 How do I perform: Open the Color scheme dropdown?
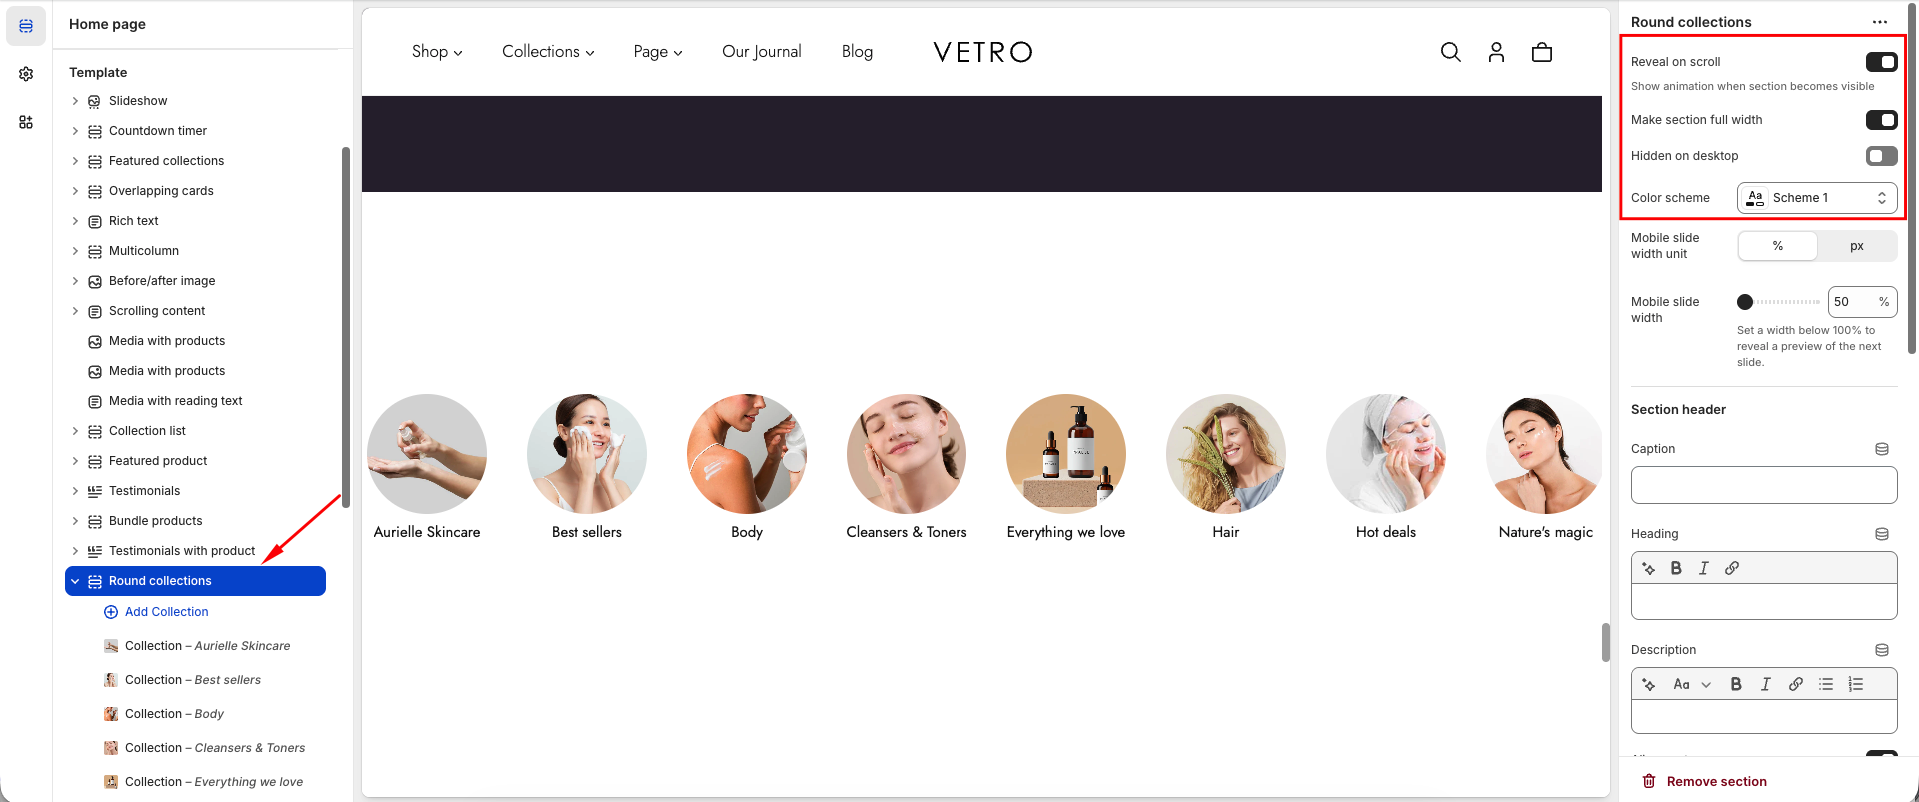click(x=1817, y=198)
